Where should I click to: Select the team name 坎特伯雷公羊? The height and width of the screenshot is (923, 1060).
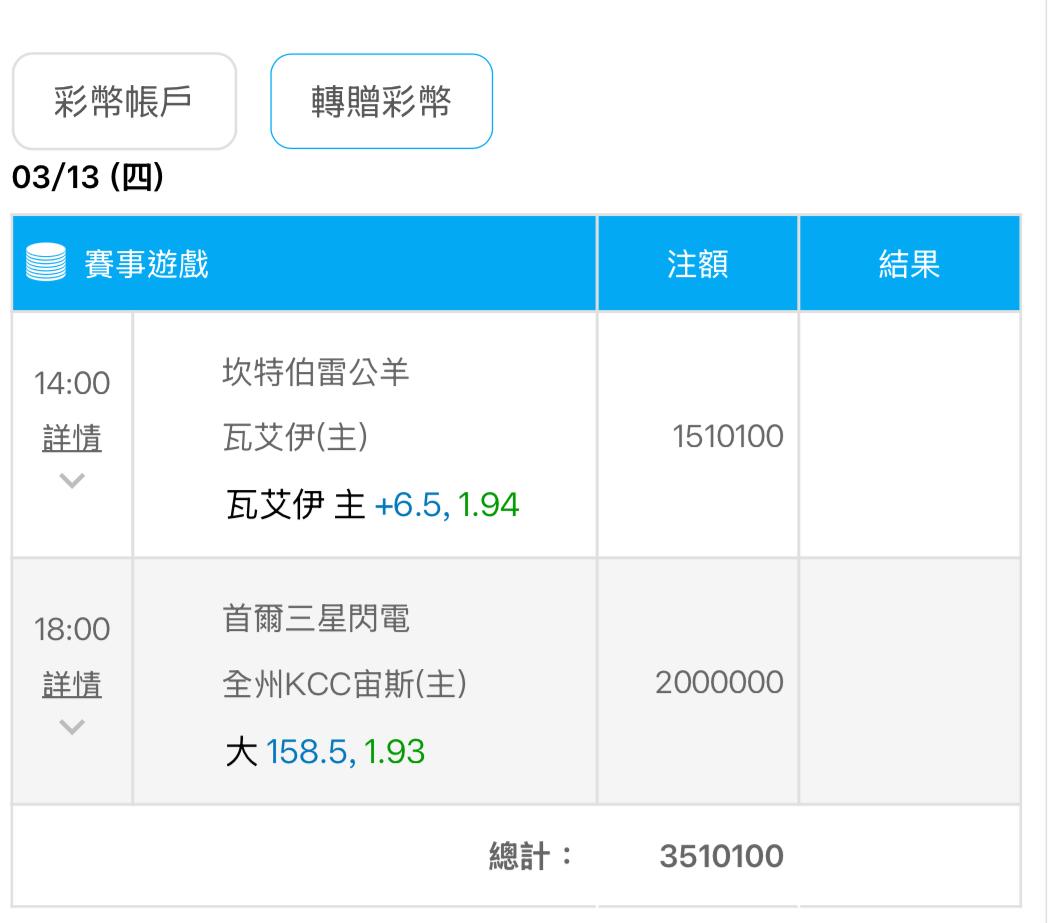point(316,372)
